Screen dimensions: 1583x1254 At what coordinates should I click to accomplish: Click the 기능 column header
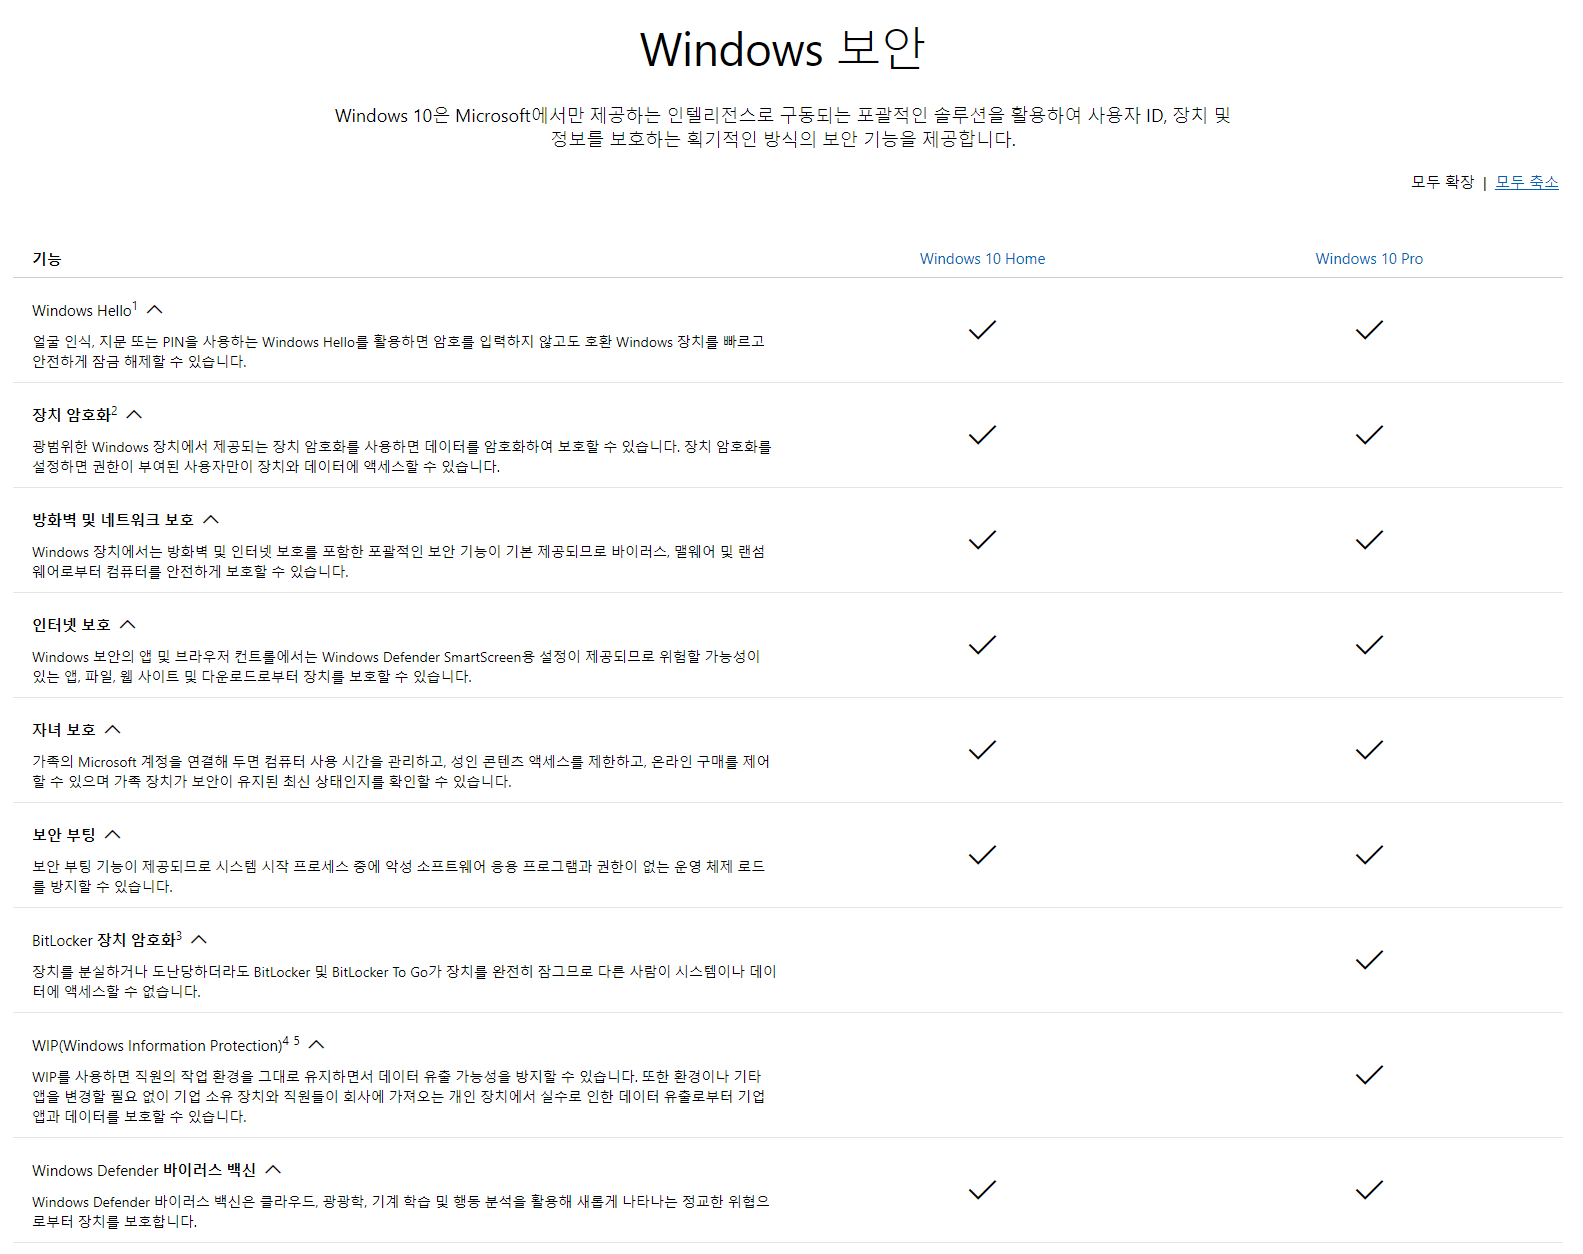[x=47, y=259]
